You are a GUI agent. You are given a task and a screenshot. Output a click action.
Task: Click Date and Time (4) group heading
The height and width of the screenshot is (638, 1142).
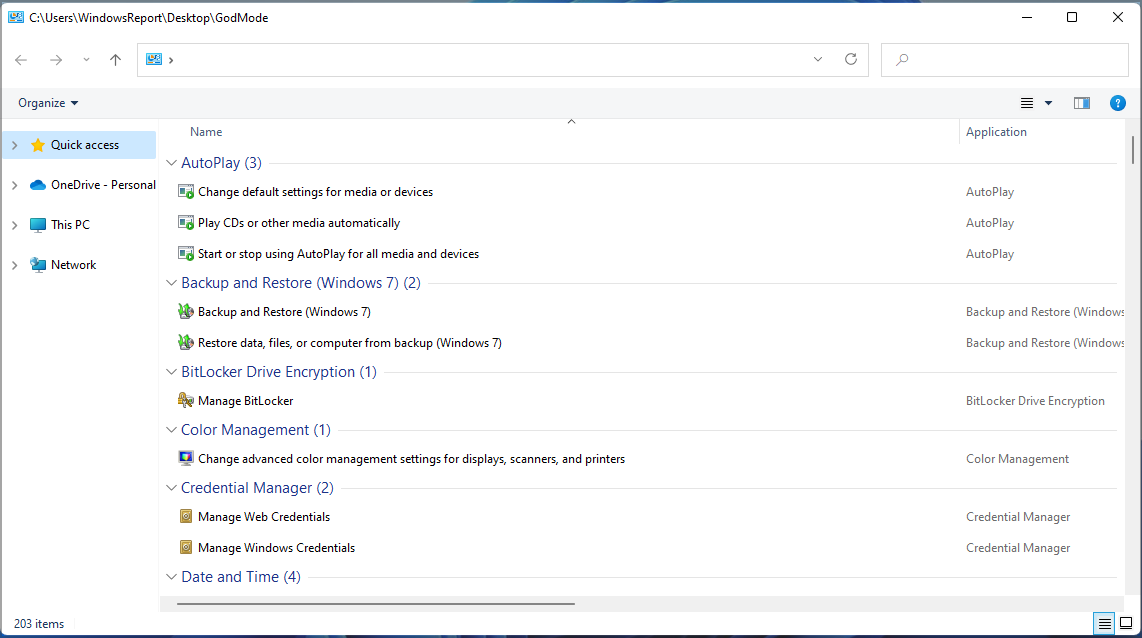click(x=240, y=577)
